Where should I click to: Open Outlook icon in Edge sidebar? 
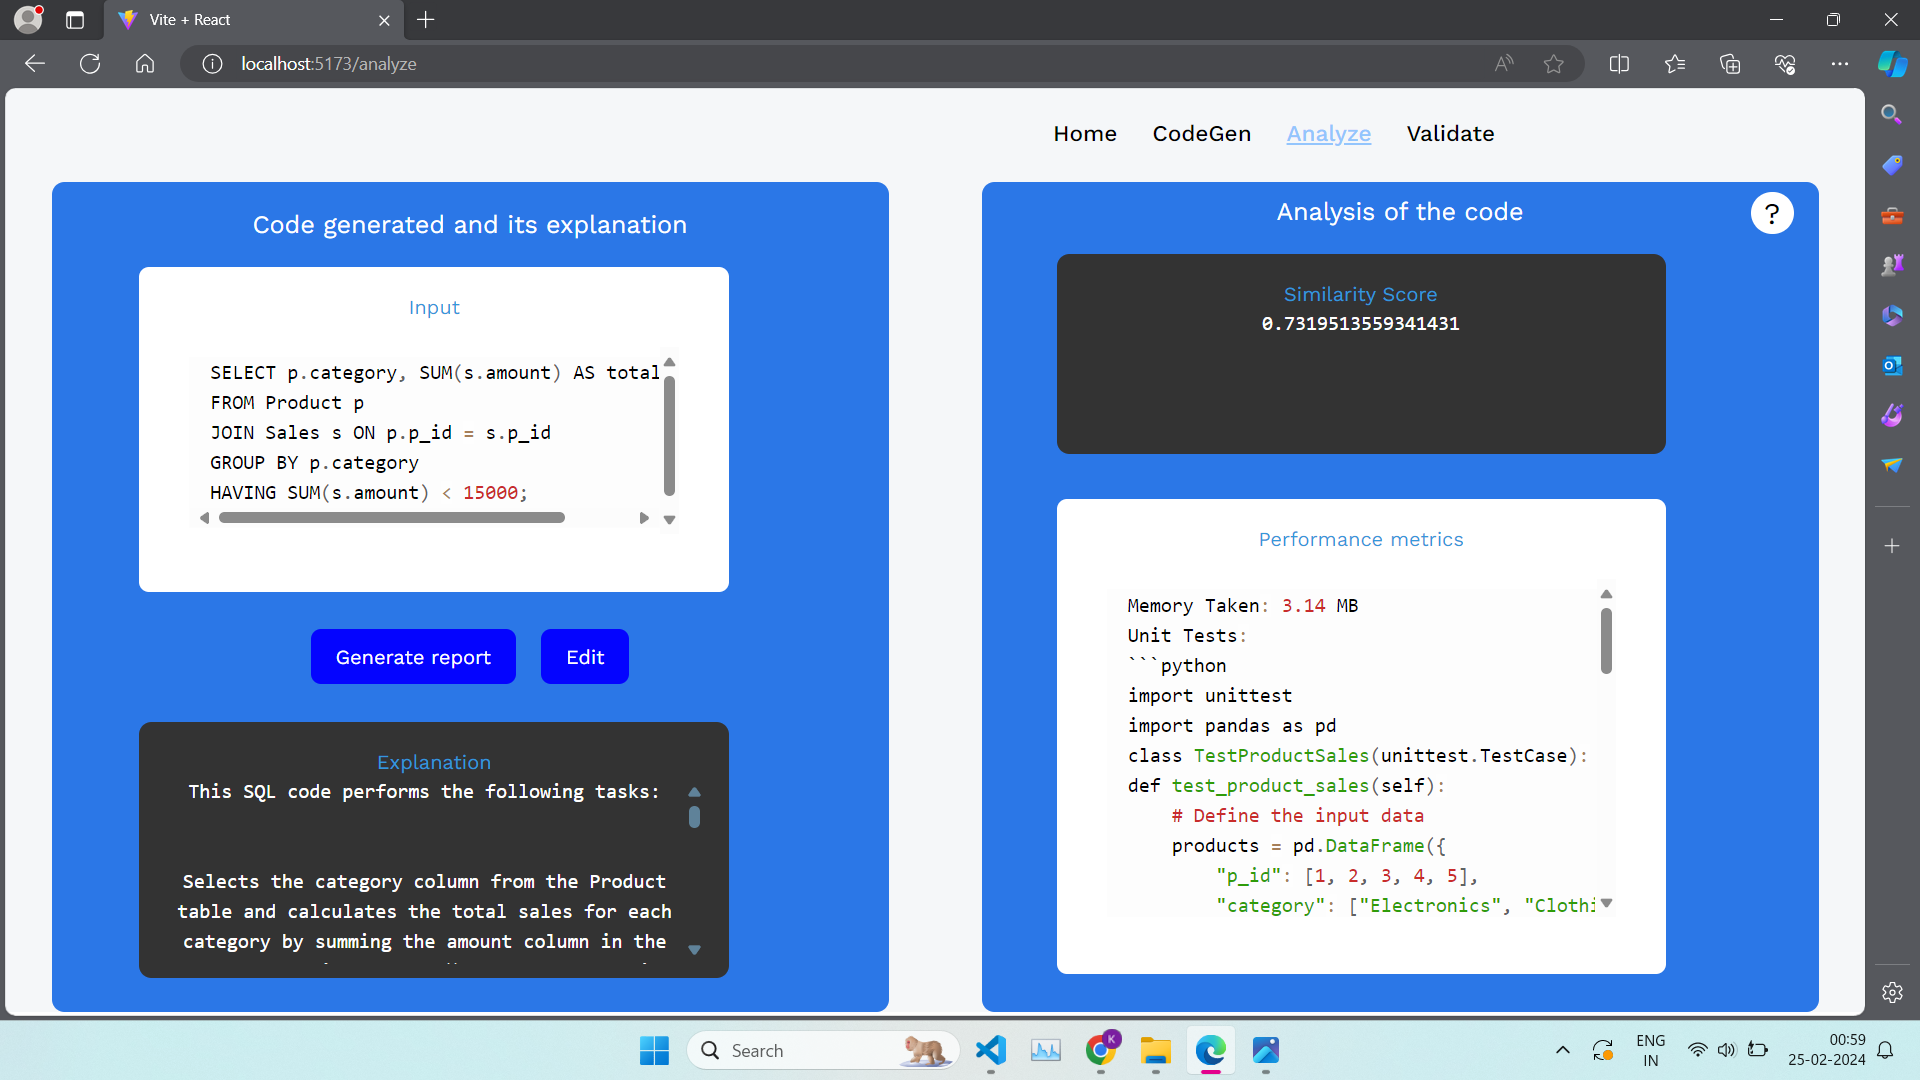click(x=1891, y=366)
